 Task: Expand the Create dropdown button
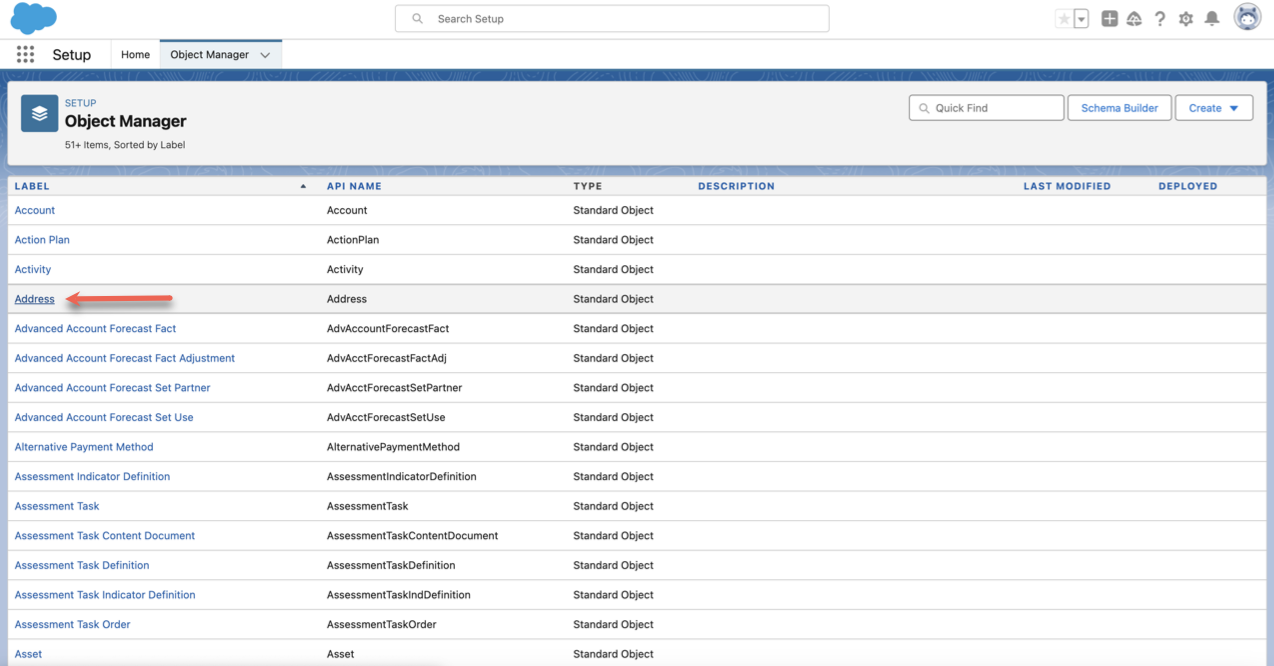point(1214,108)
